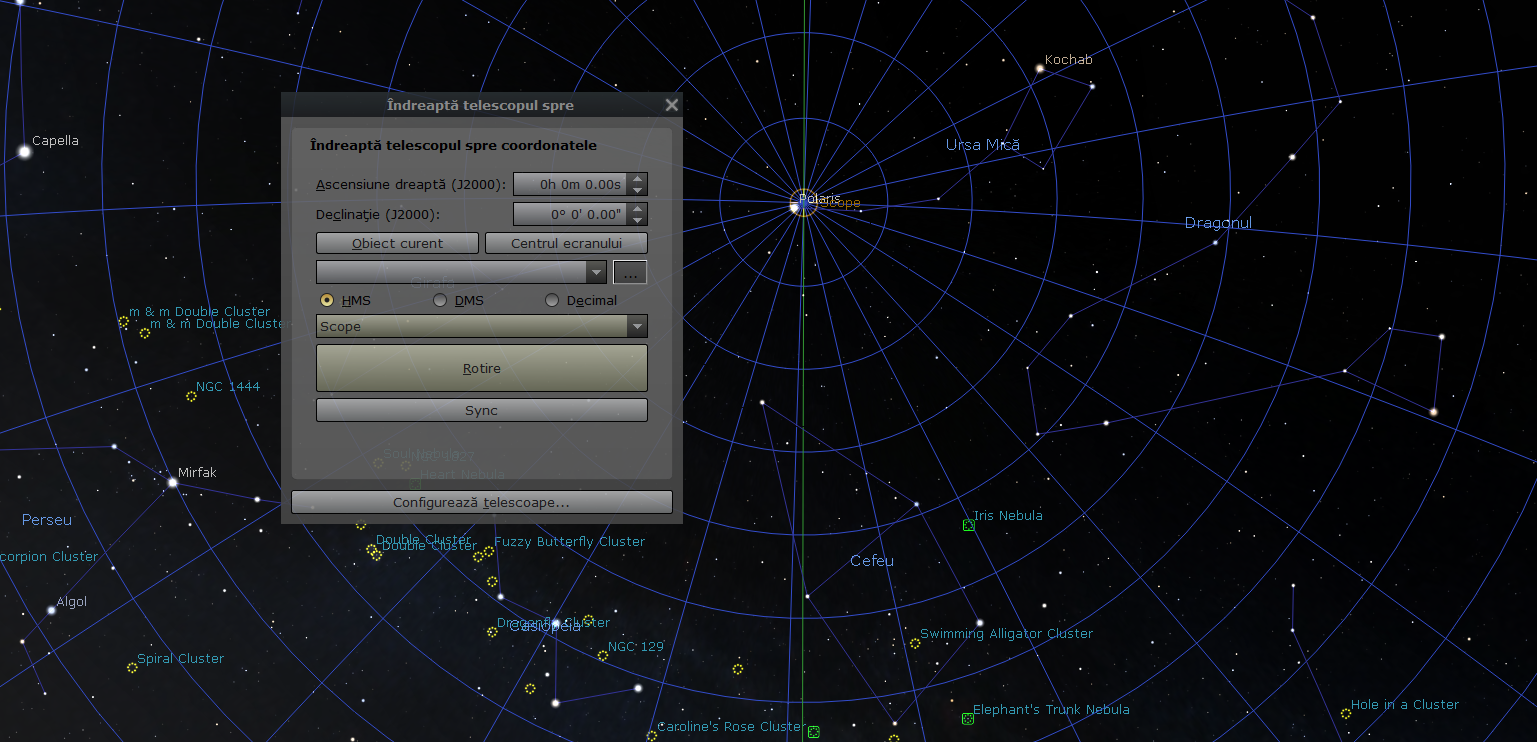The width and height of the screenshot is (1537, 742).
Task: Select the Iris Nebula green marker
Action: [x=968, y=525]
